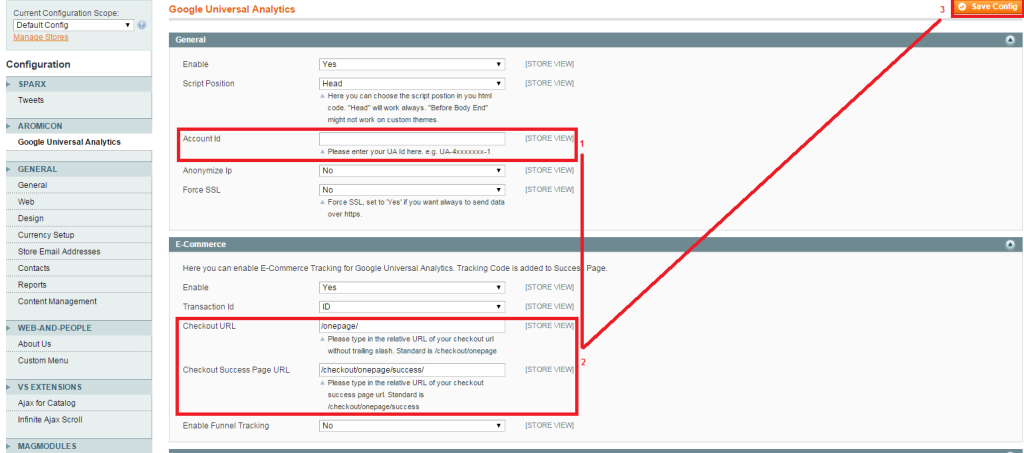Click the Configuration heading in the sidebar
The image size is (1024, 453).
(38, 65)
